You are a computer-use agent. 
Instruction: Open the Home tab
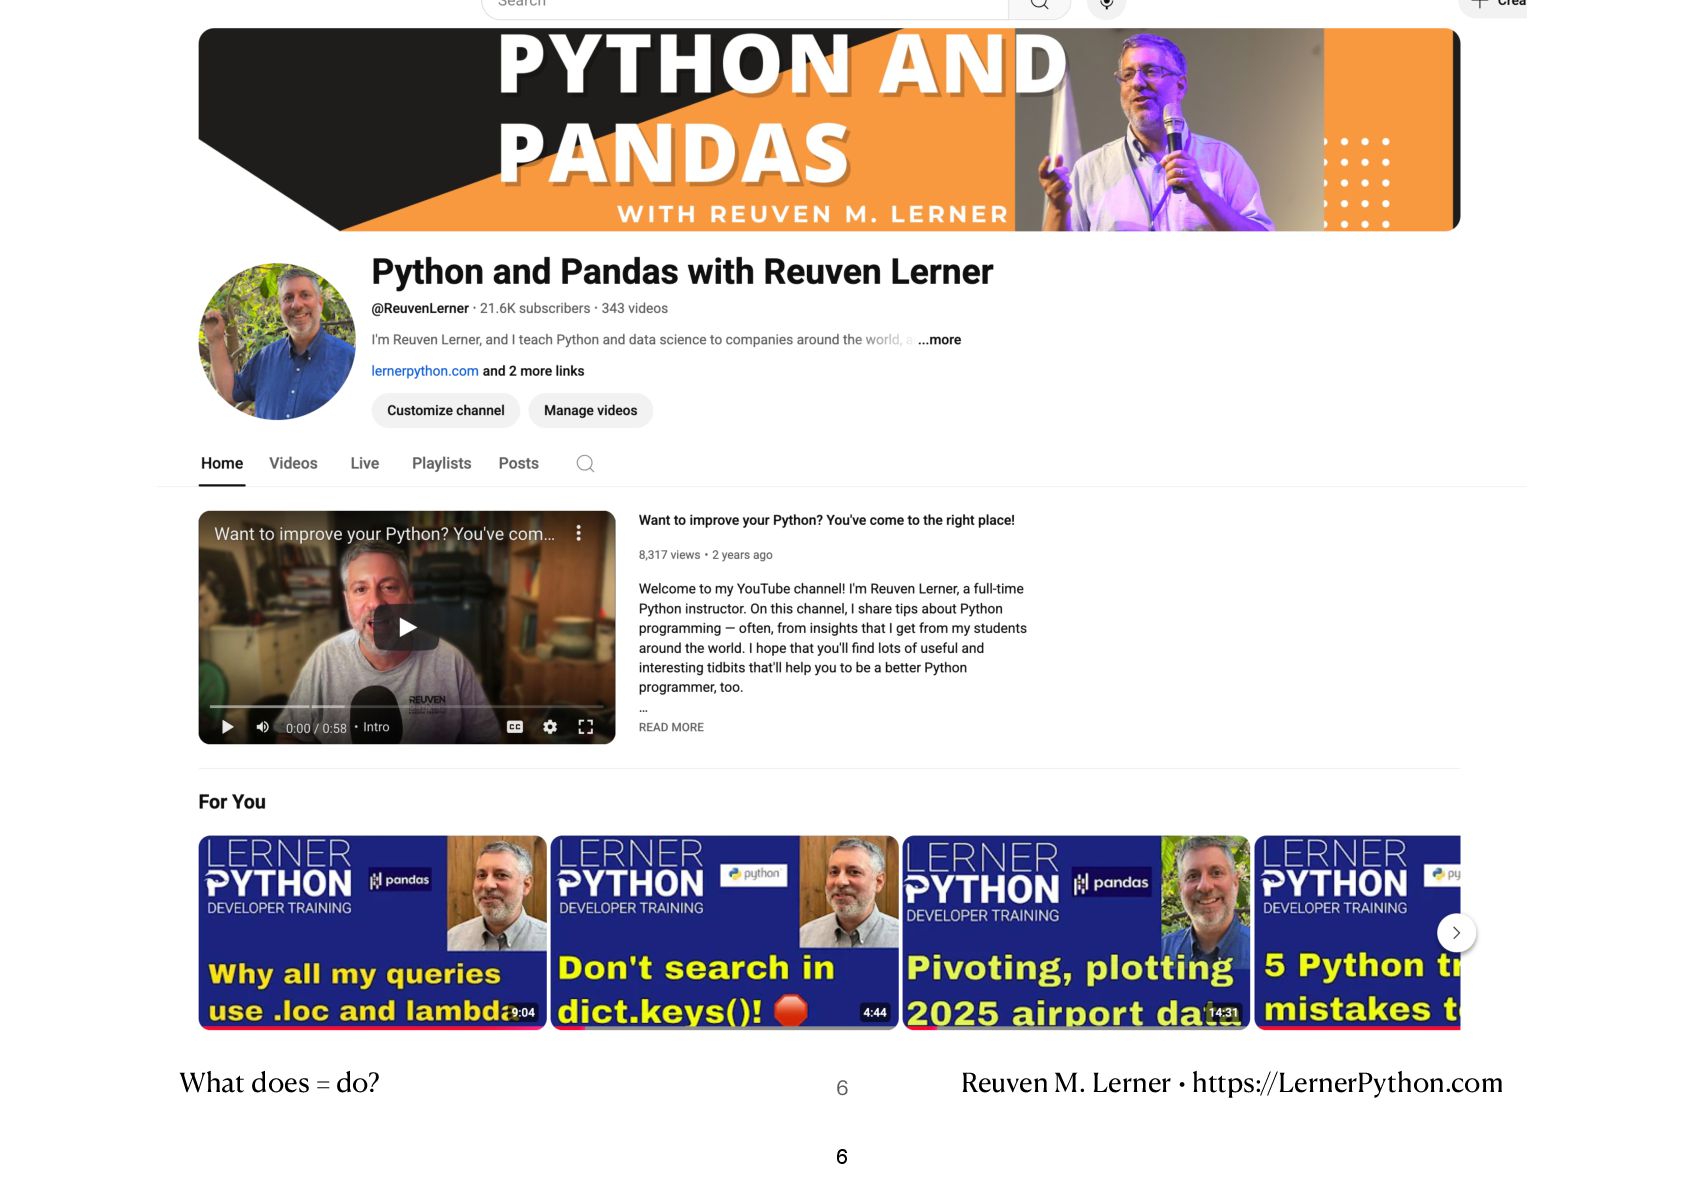point(222,463)
